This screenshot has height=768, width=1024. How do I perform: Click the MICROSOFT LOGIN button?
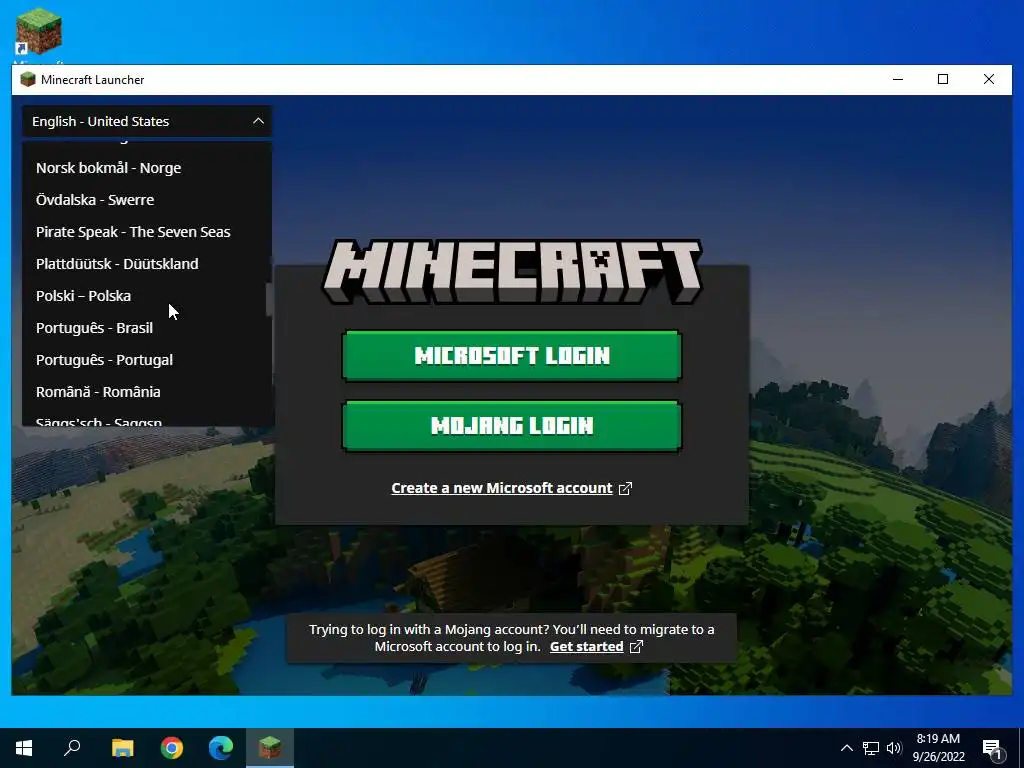pos(512,356)
